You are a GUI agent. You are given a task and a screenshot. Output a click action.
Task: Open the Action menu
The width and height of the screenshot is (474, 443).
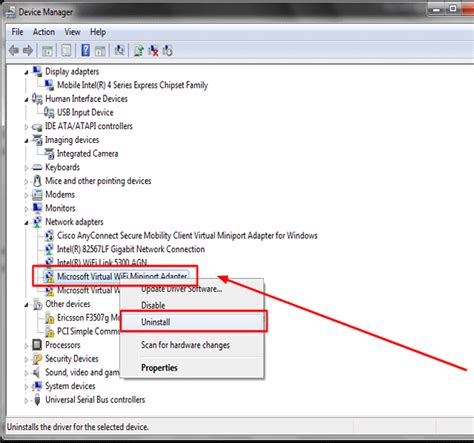44,32
